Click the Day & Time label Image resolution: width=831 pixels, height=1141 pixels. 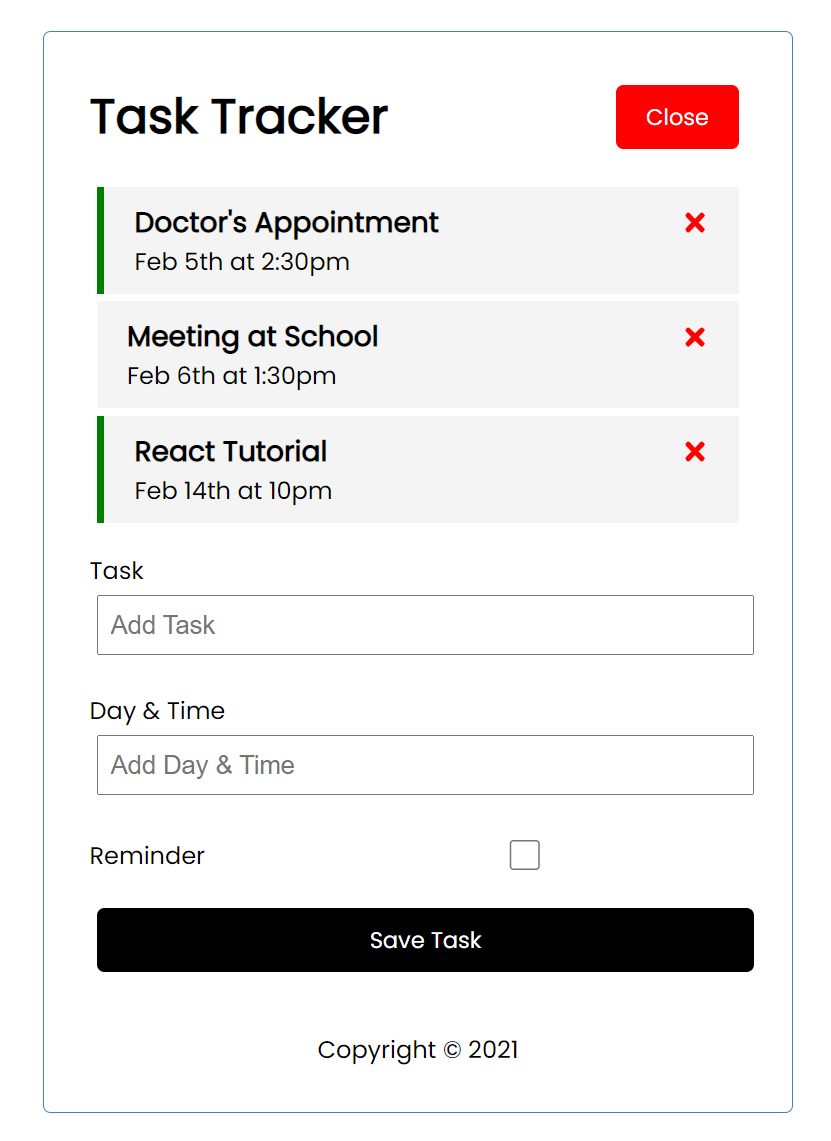pos(157,711)
